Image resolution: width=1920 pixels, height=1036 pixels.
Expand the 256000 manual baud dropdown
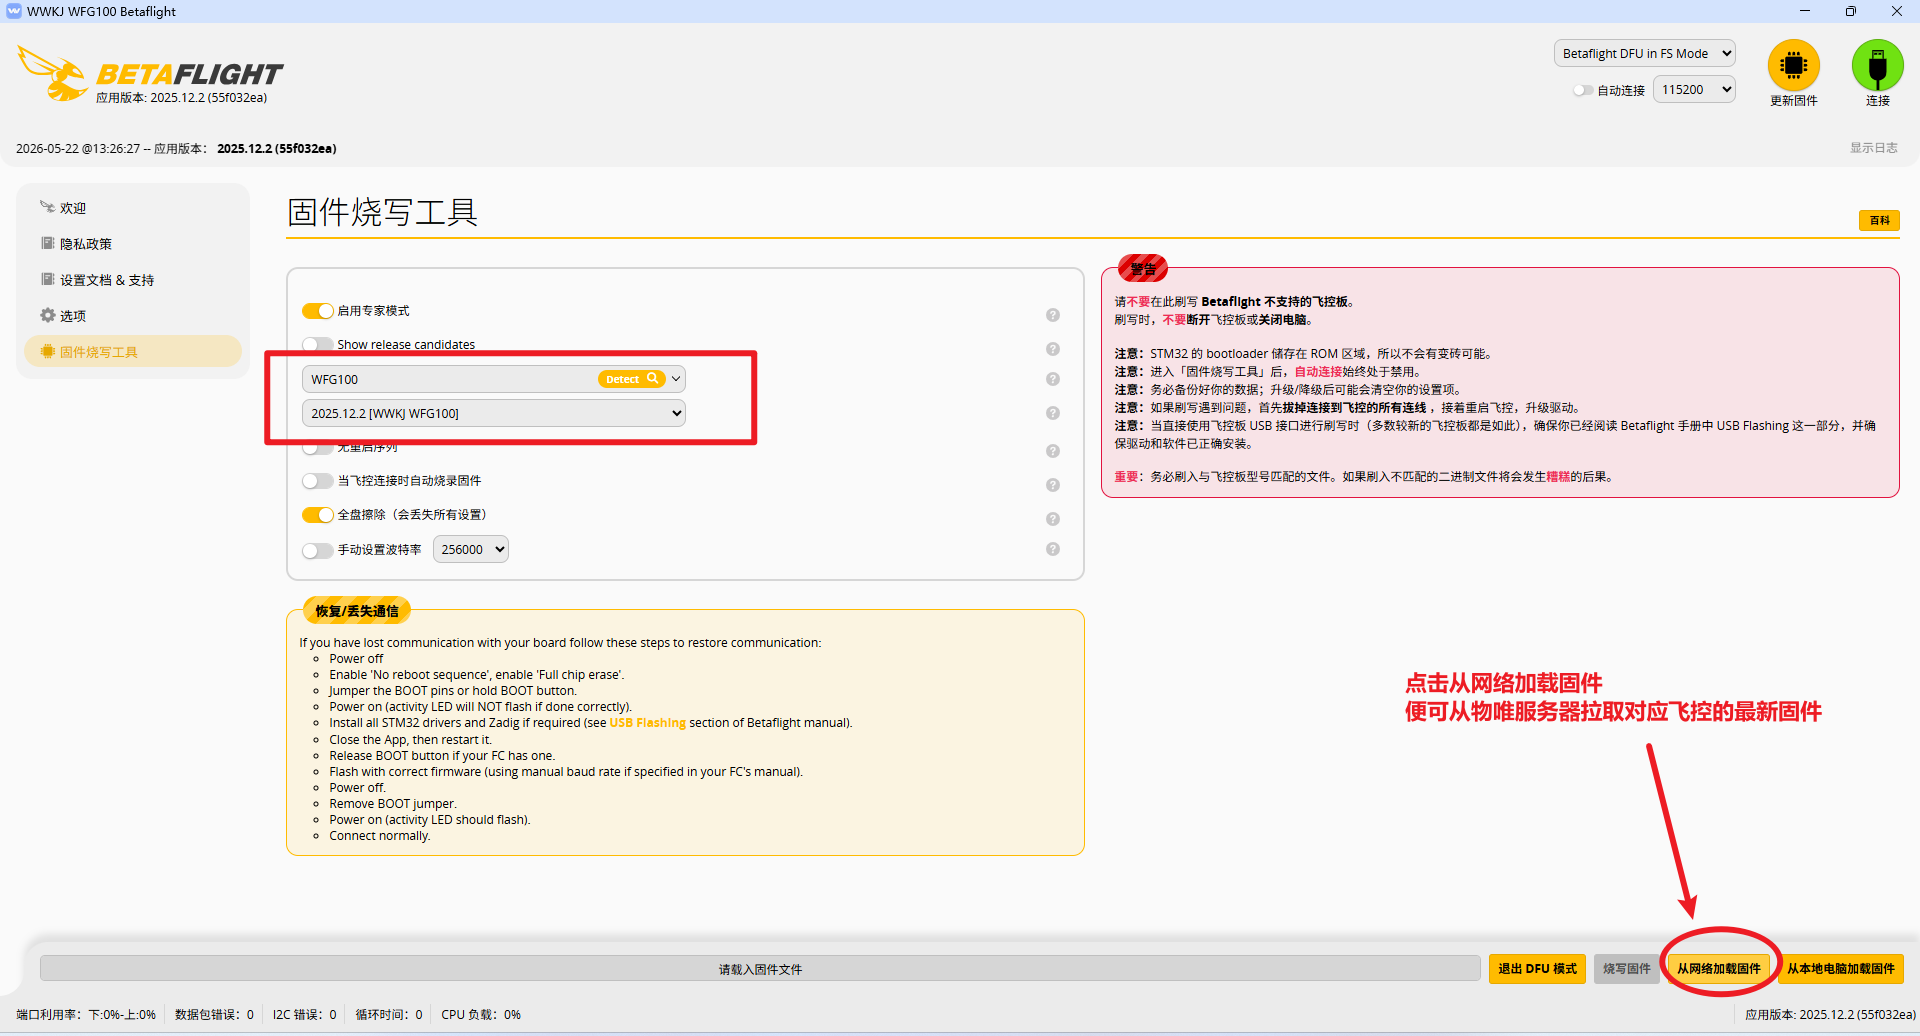(x=471, y=549)
